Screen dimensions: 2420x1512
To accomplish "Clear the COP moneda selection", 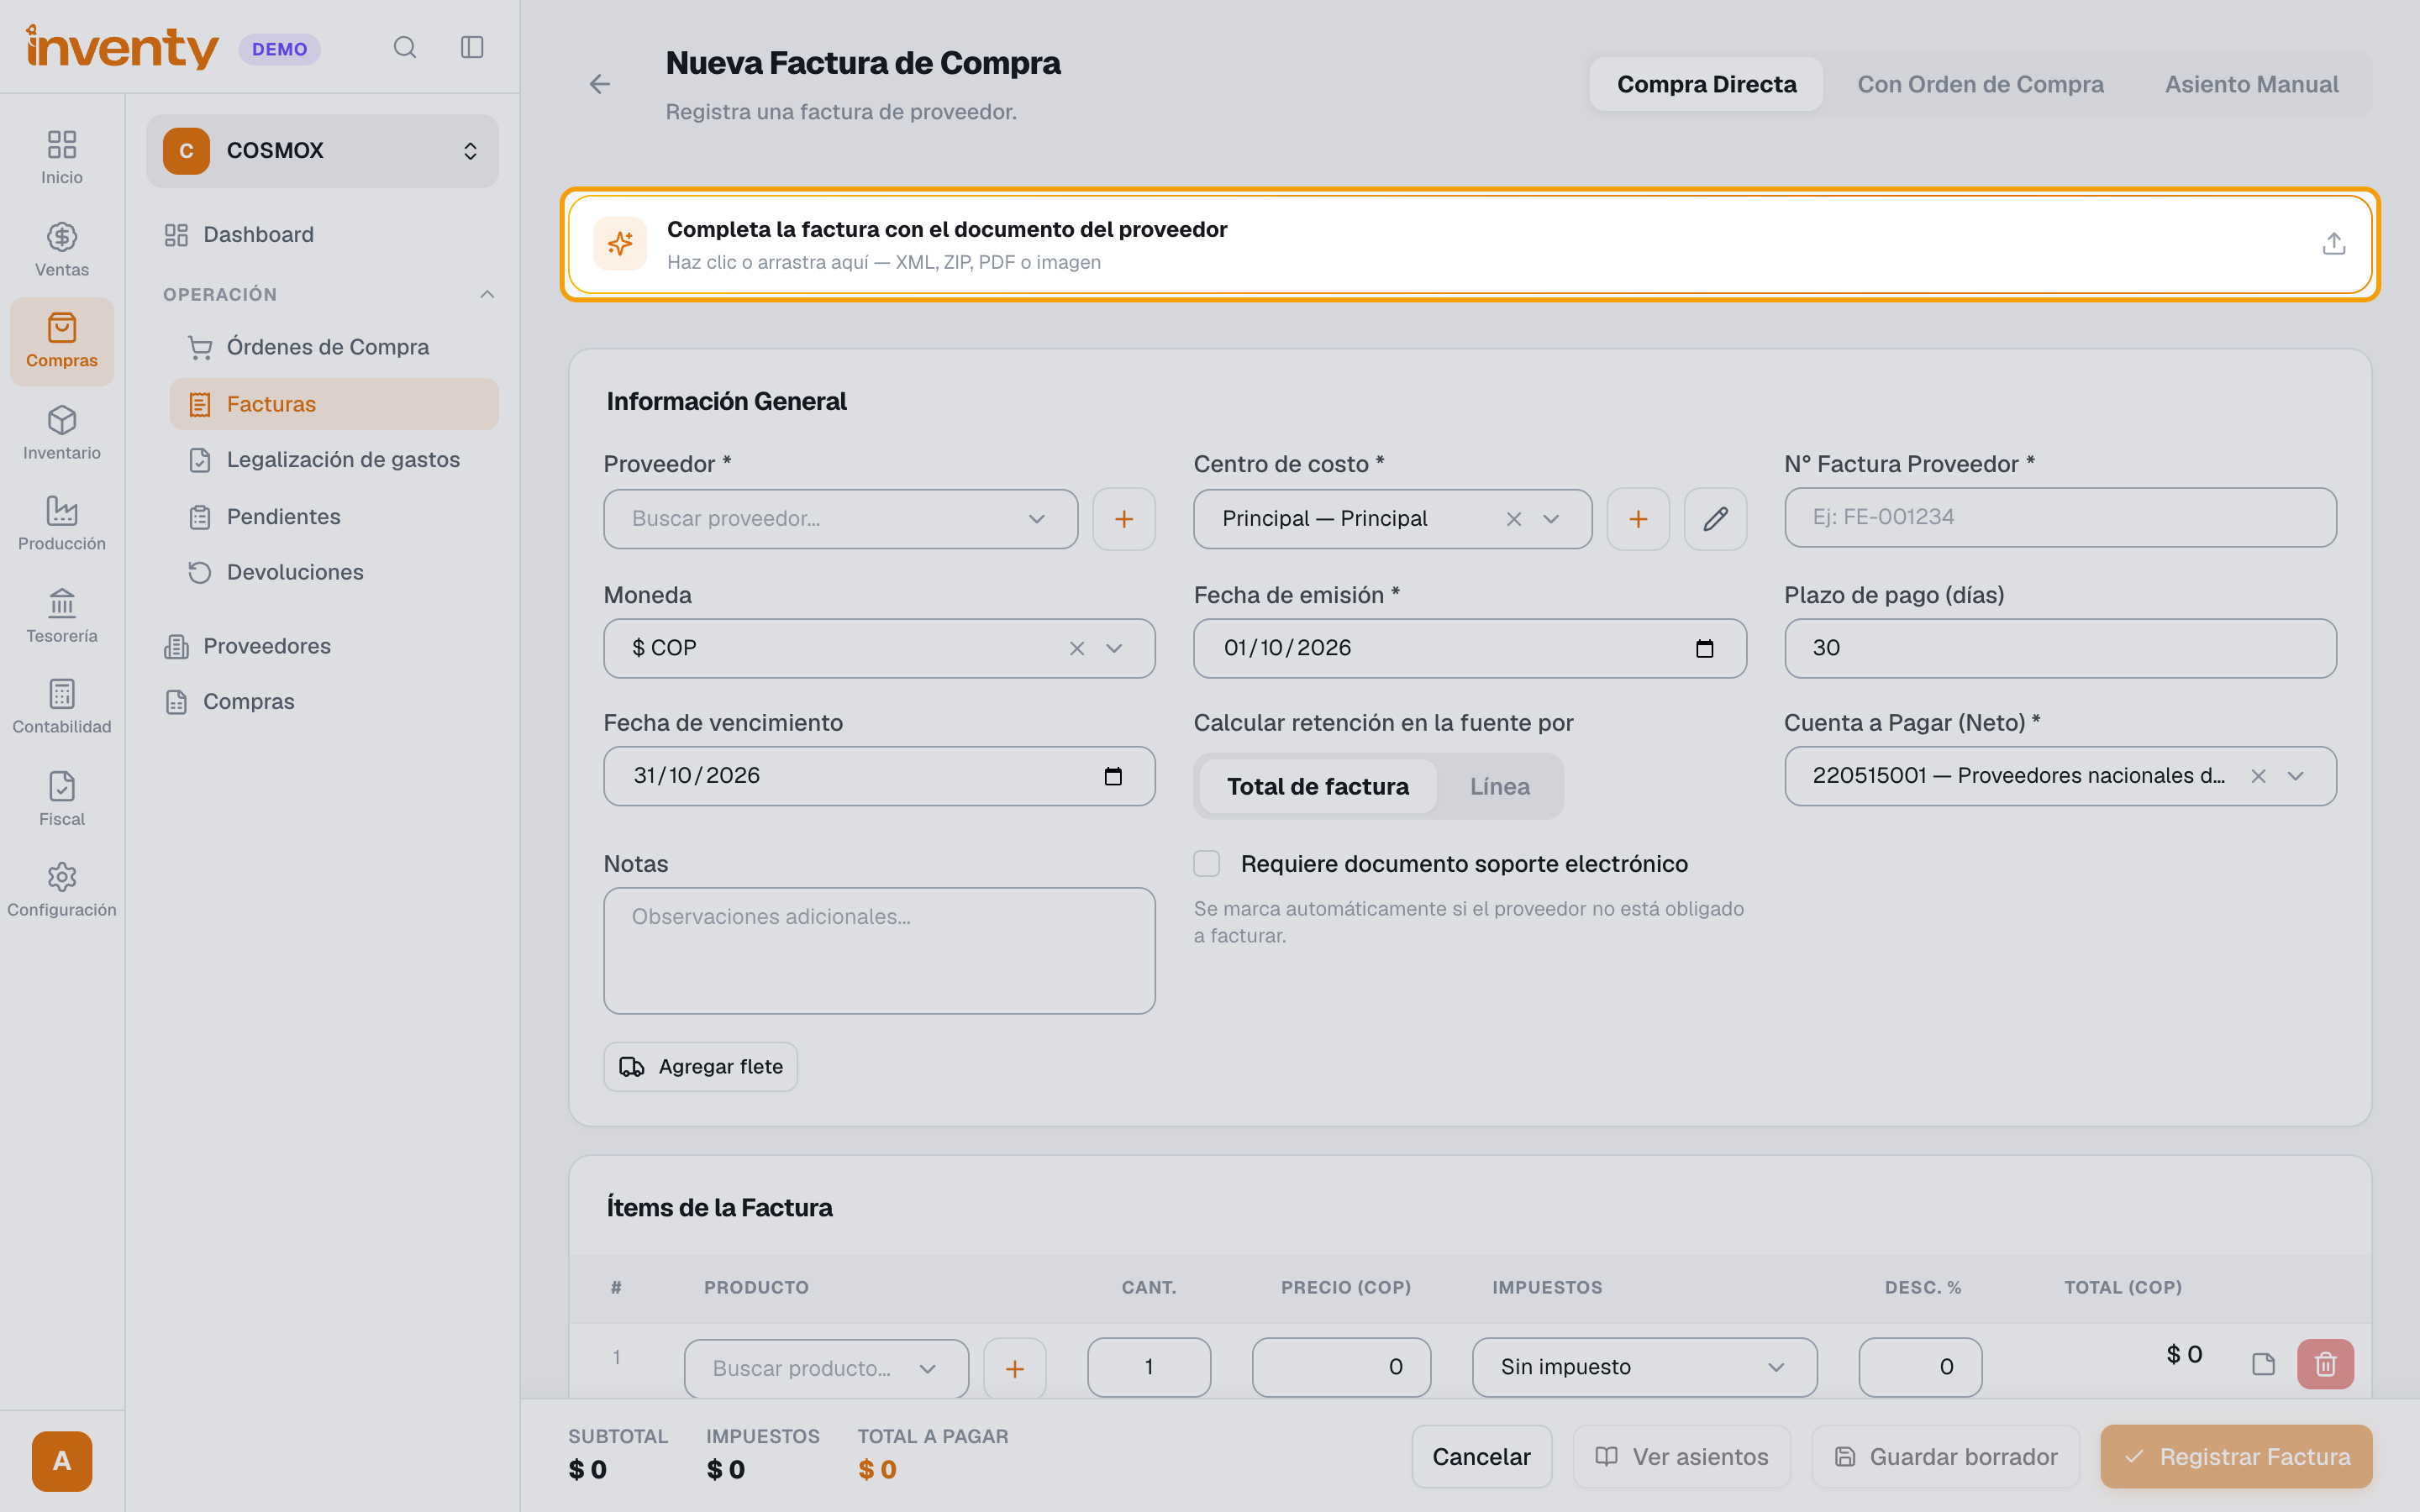I will tap(1077, 648).
